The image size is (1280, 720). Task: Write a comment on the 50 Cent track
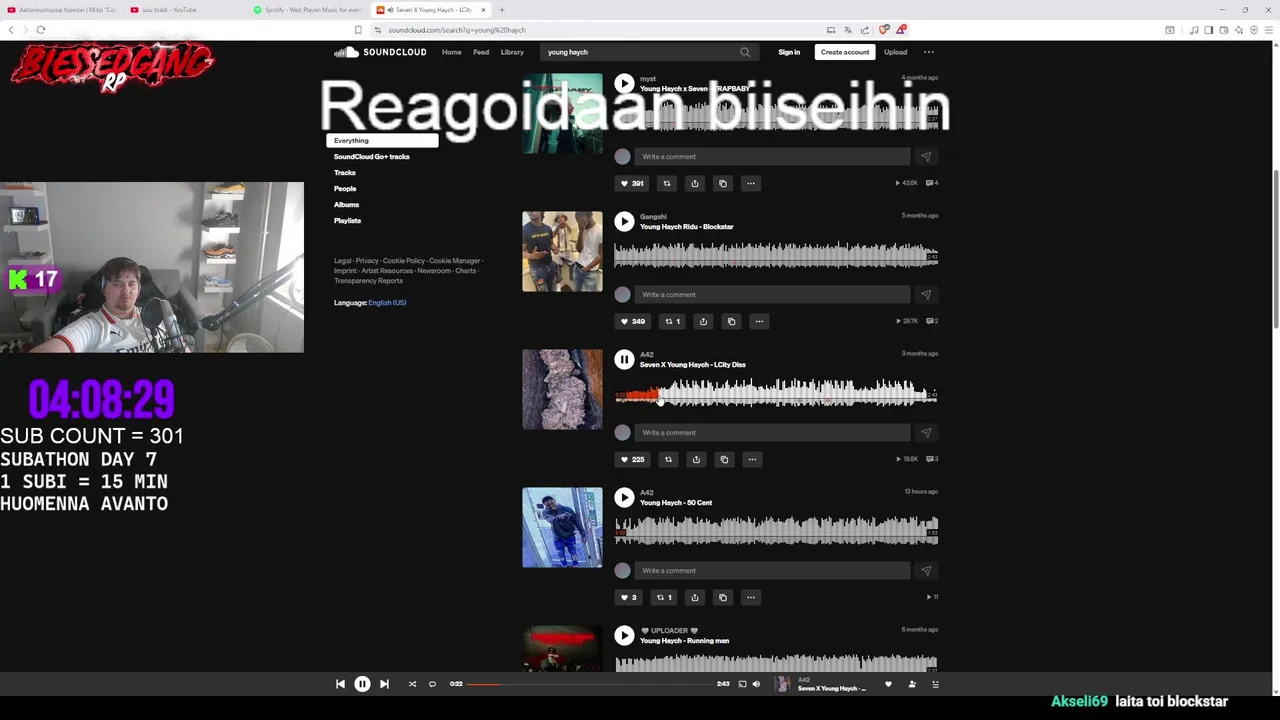point(773,571)
